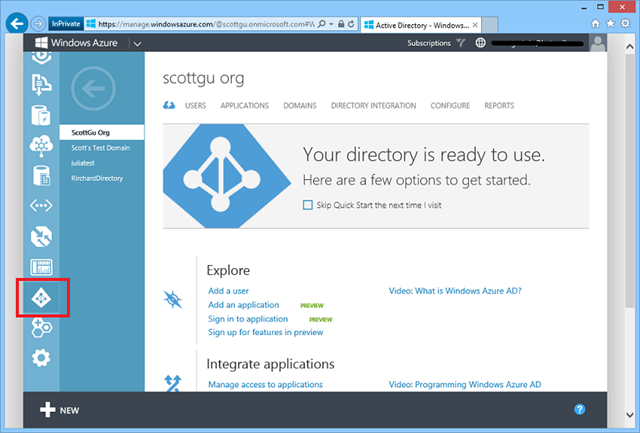Check Skip Quick Start next time checkbox
This screenshot has width=640, height=433.
tap(308, 205)
